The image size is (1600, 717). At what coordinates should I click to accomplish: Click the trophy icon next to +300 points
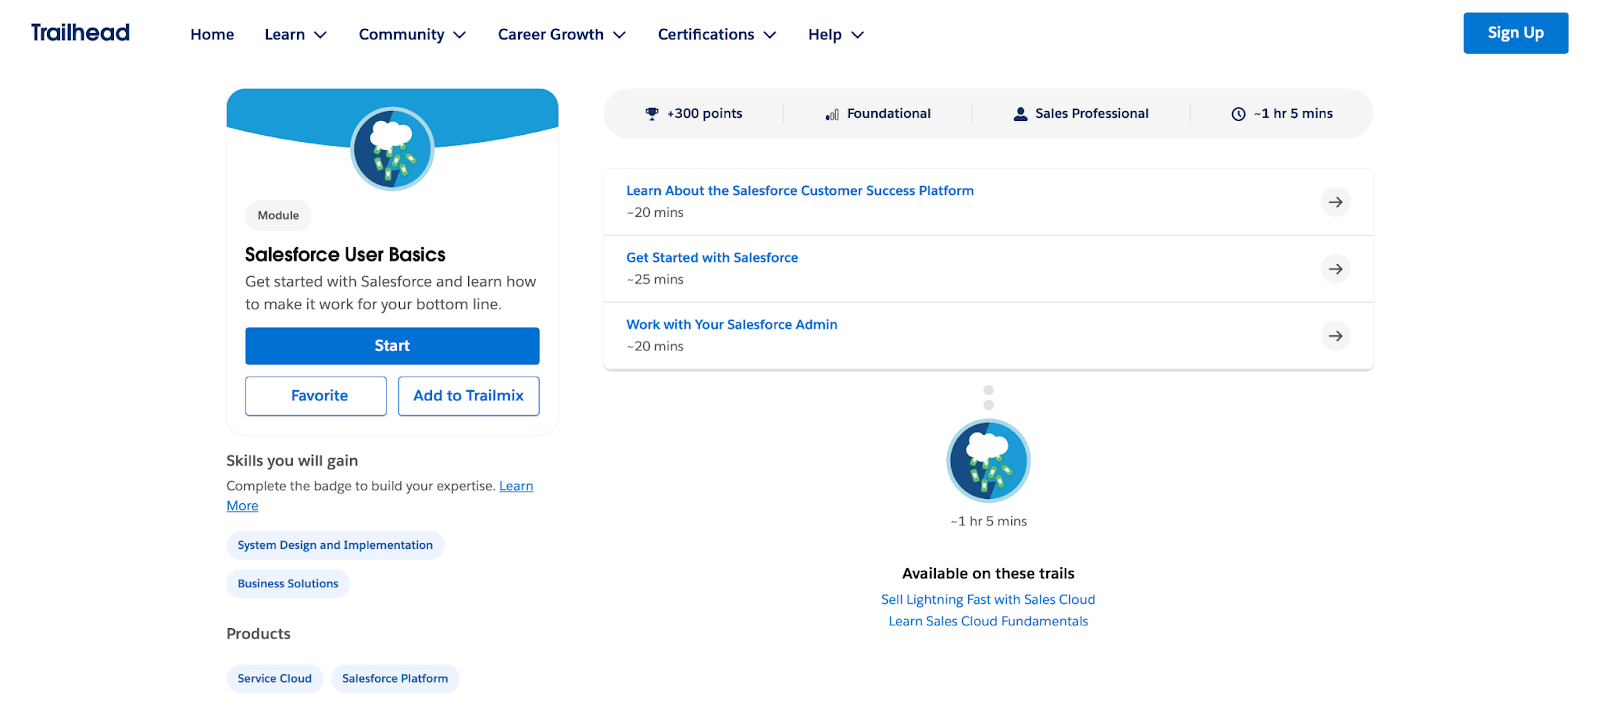coord(652,114)
